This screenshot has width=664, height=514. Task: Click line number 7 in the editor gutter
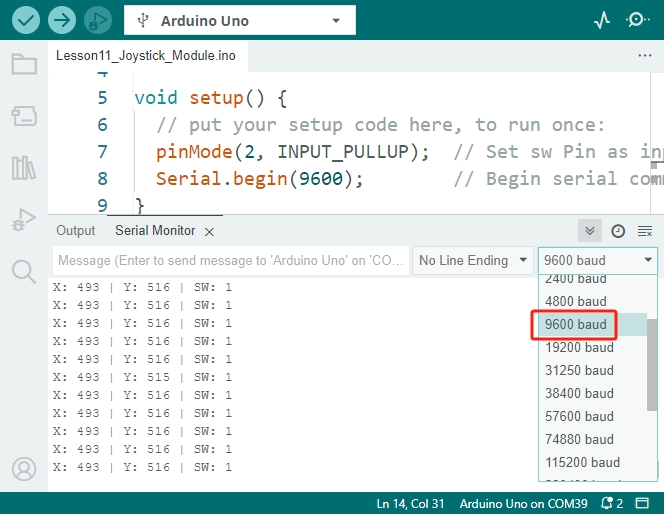[102, 152]
